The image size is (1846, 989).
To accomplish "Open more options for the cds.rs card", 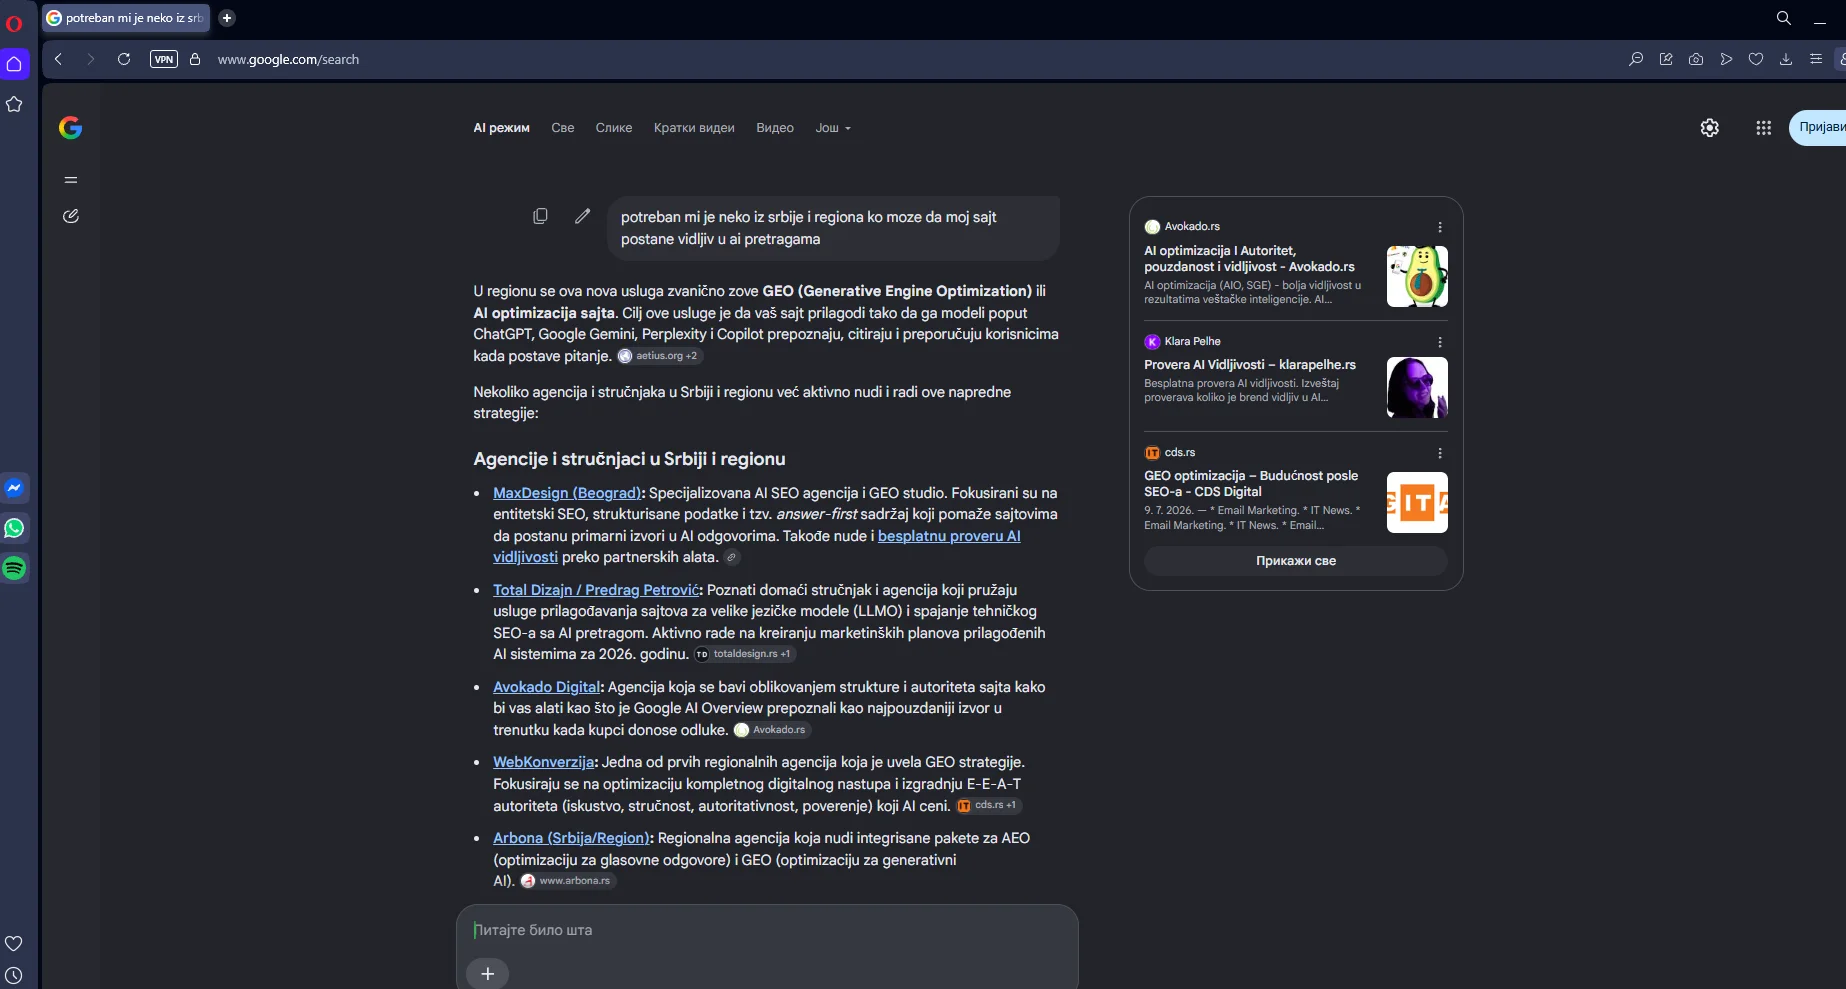I will pyautogui.click(x=1440, y=453).
